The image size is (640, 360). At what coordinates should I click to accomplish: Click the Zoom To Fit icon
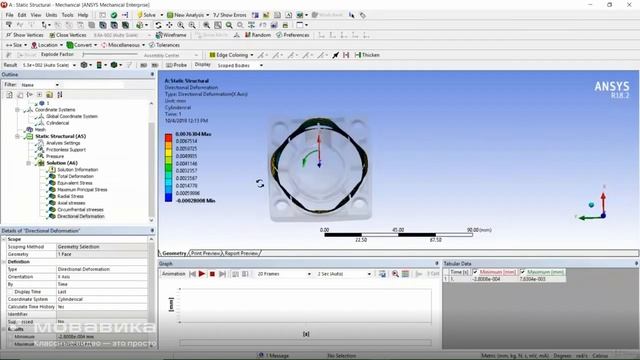(x=207, y=25)
